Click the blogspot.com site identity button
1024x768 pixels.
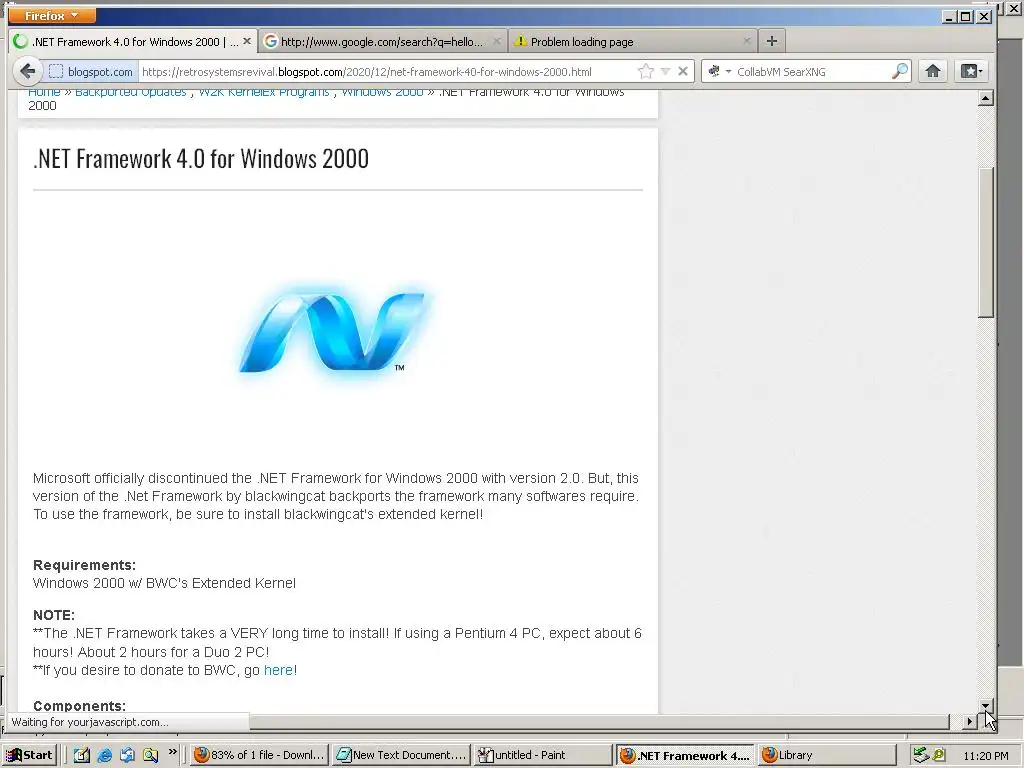point(91,72)
